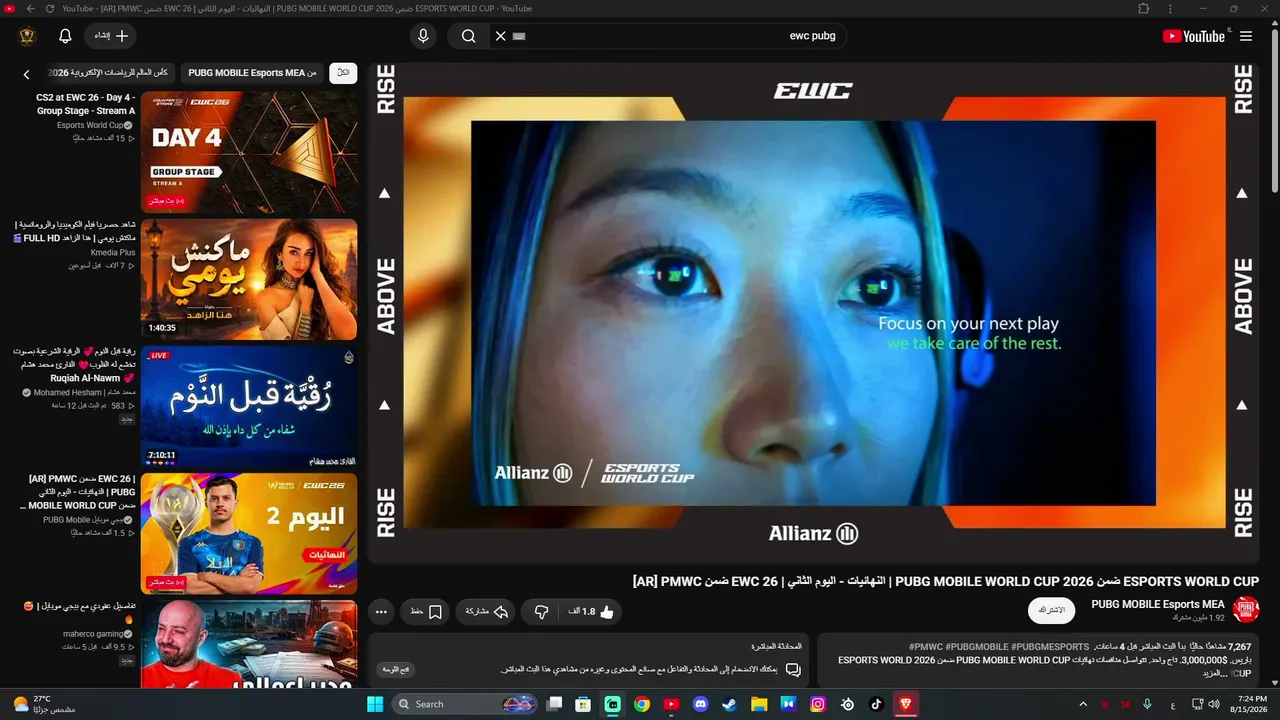Open the channel name beside the Subscribe button

point(1158,604)
